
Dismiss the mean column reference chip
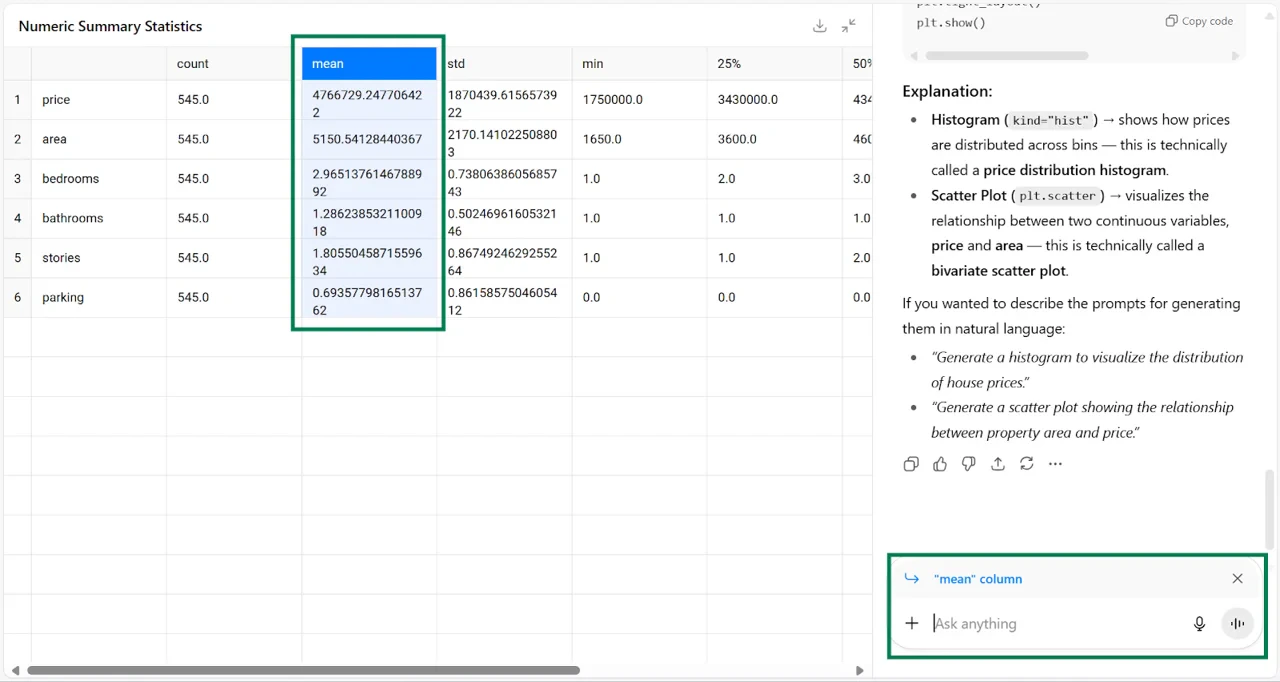pos(1237,578)
